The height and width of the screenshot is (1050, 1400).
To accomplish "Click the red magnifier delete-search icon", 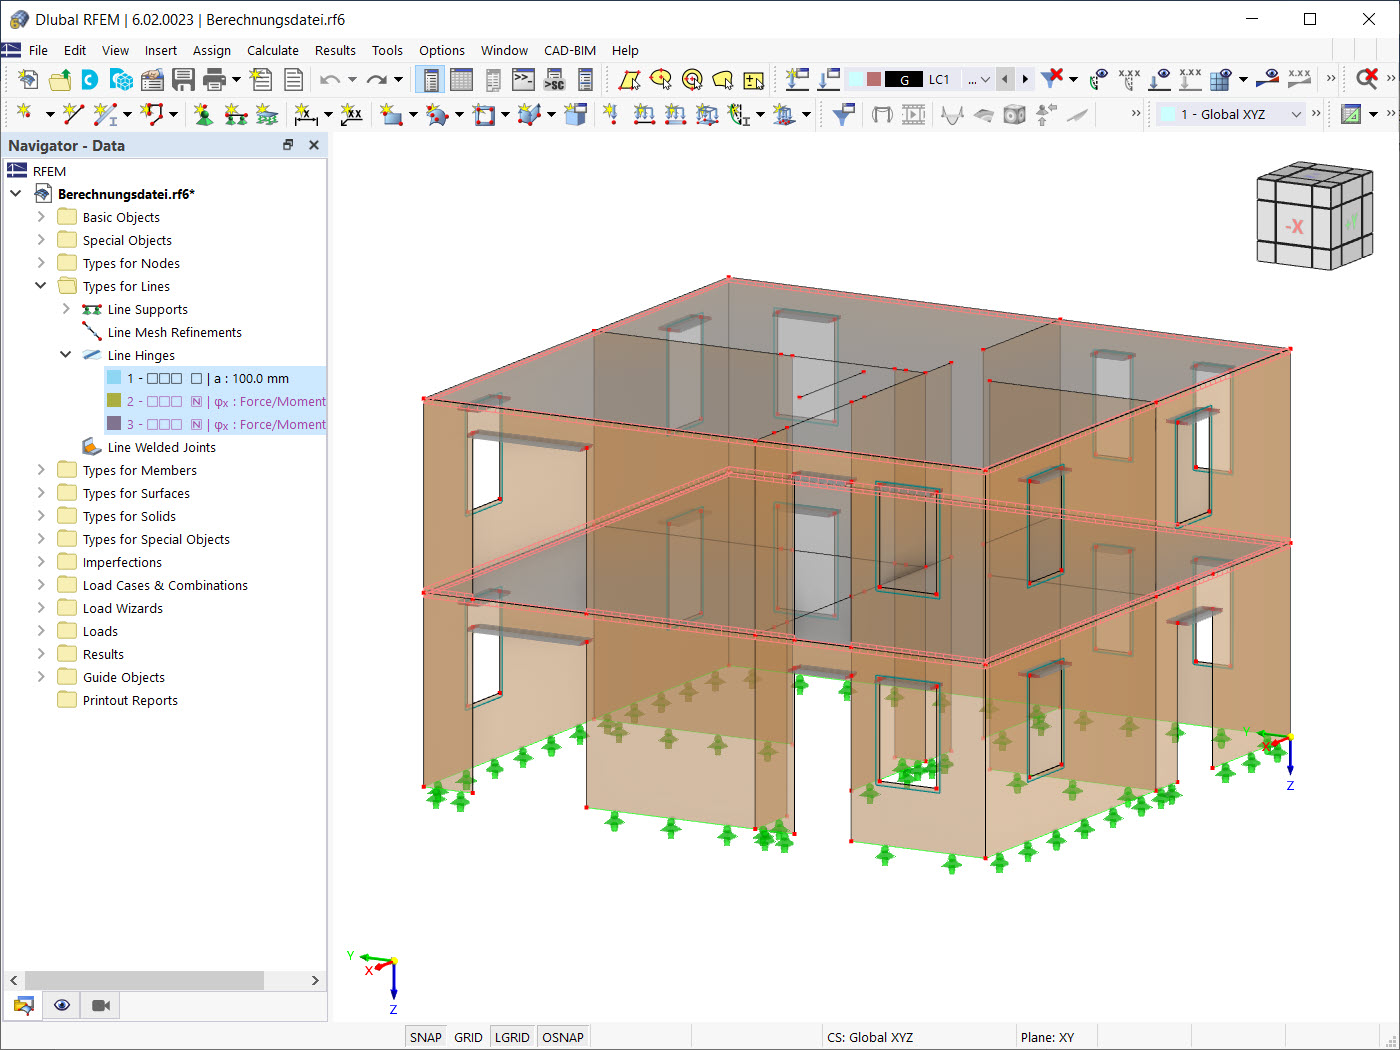I will [x=1366, y=79].
